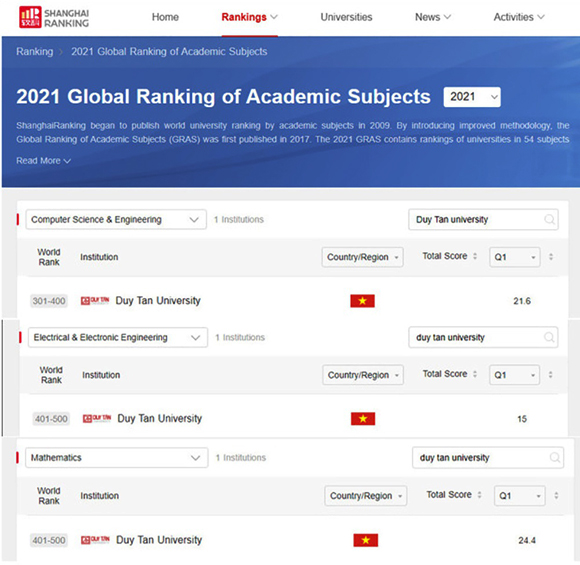Click search icon in Computer Science search box
The width and height of the screenshot is (580, 565).
[x=549, y=219]
